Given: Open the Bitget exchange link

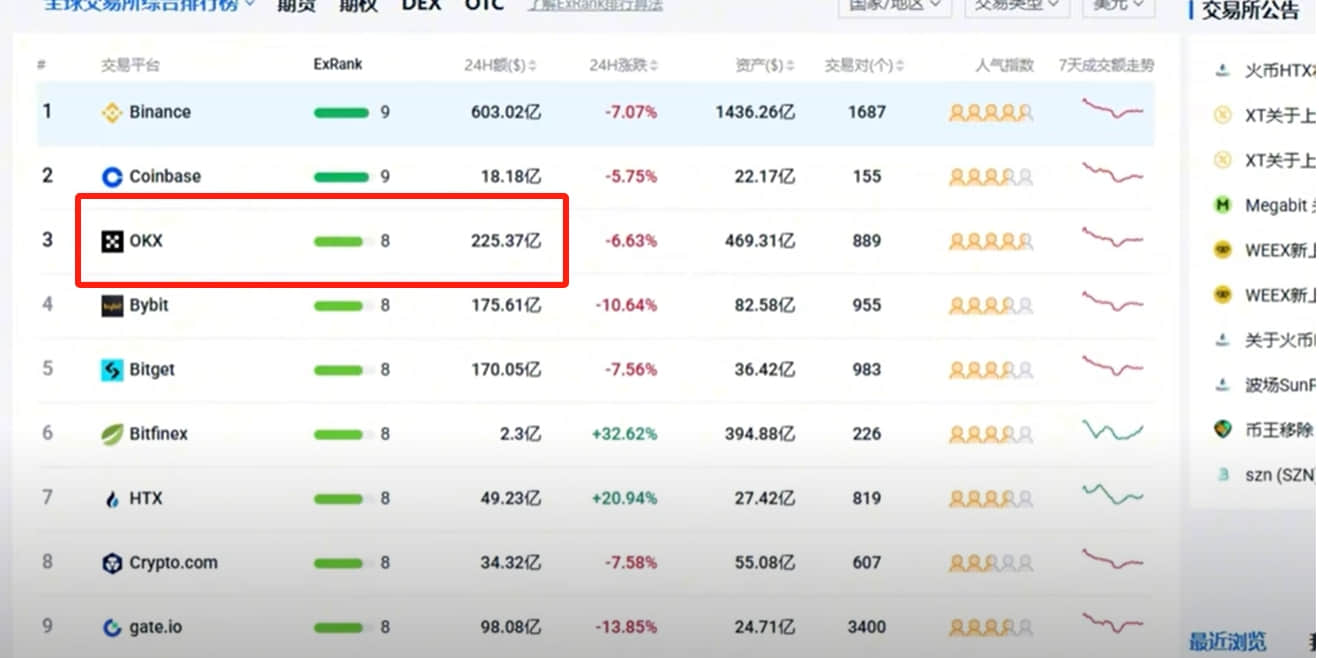Looking at the screenshot, I should coord(152,370).
